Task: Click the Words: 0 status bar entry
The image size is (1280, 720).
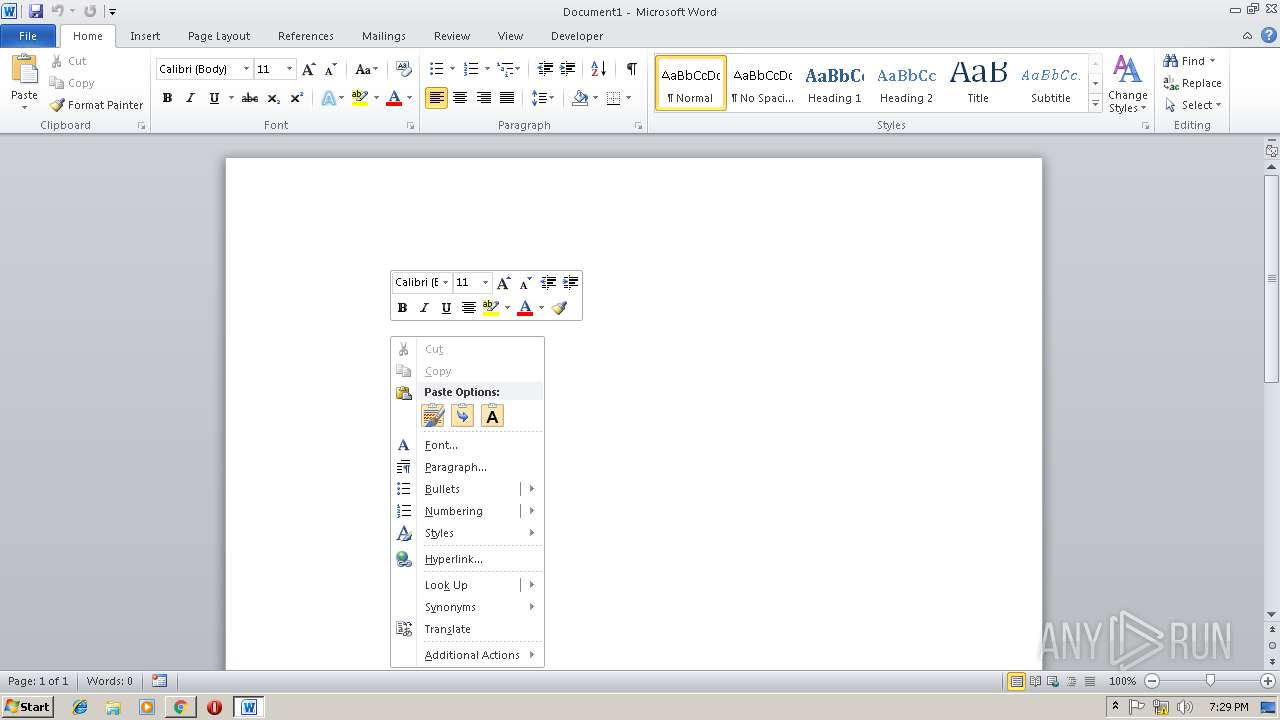Action: pos(109,681)
